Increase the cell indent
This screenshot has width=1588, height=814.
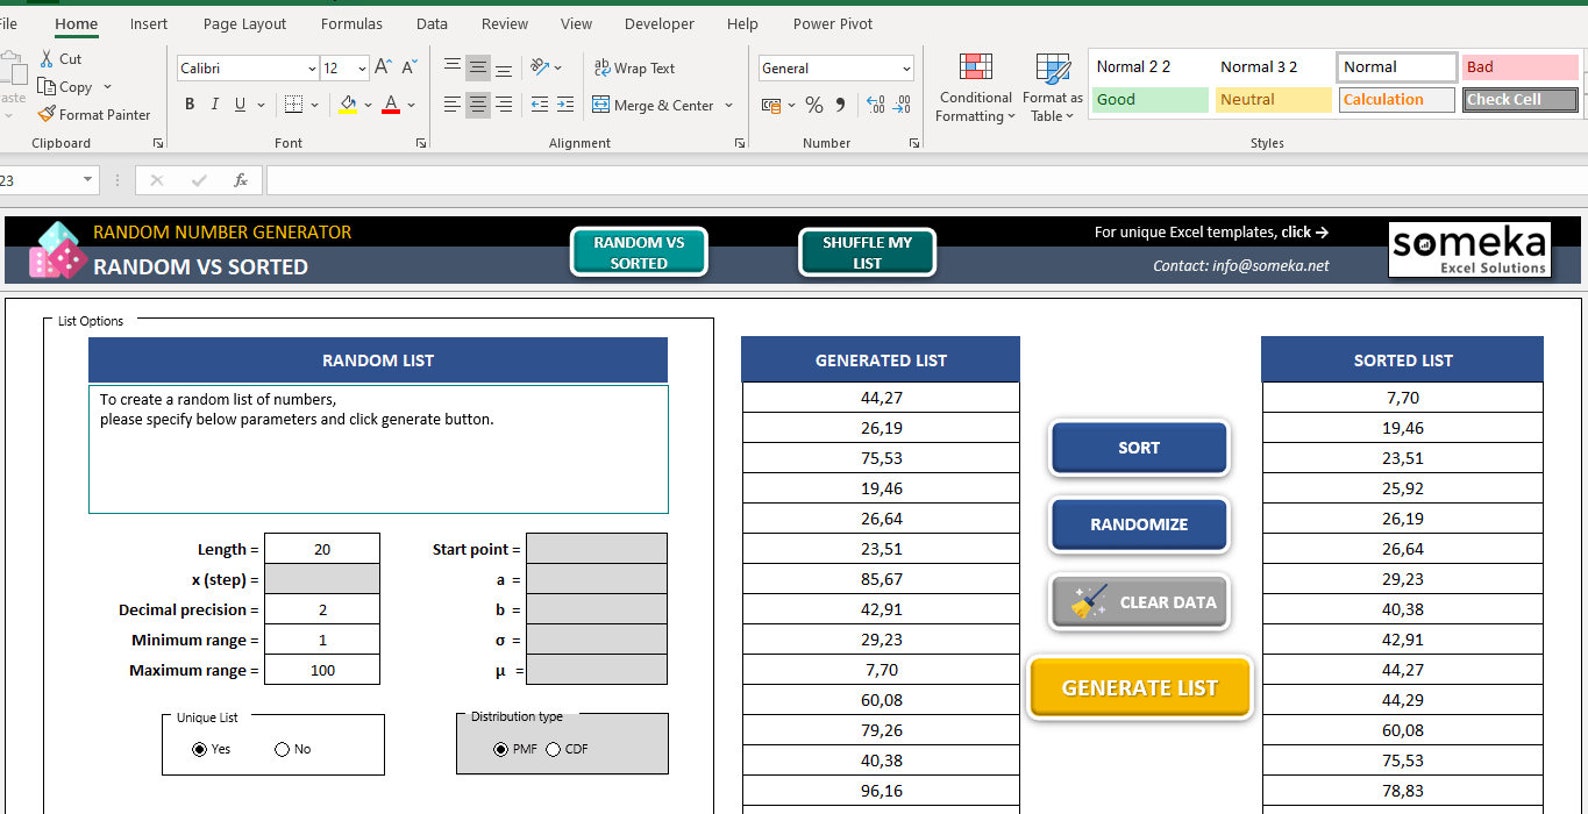[x=565, y=104]
